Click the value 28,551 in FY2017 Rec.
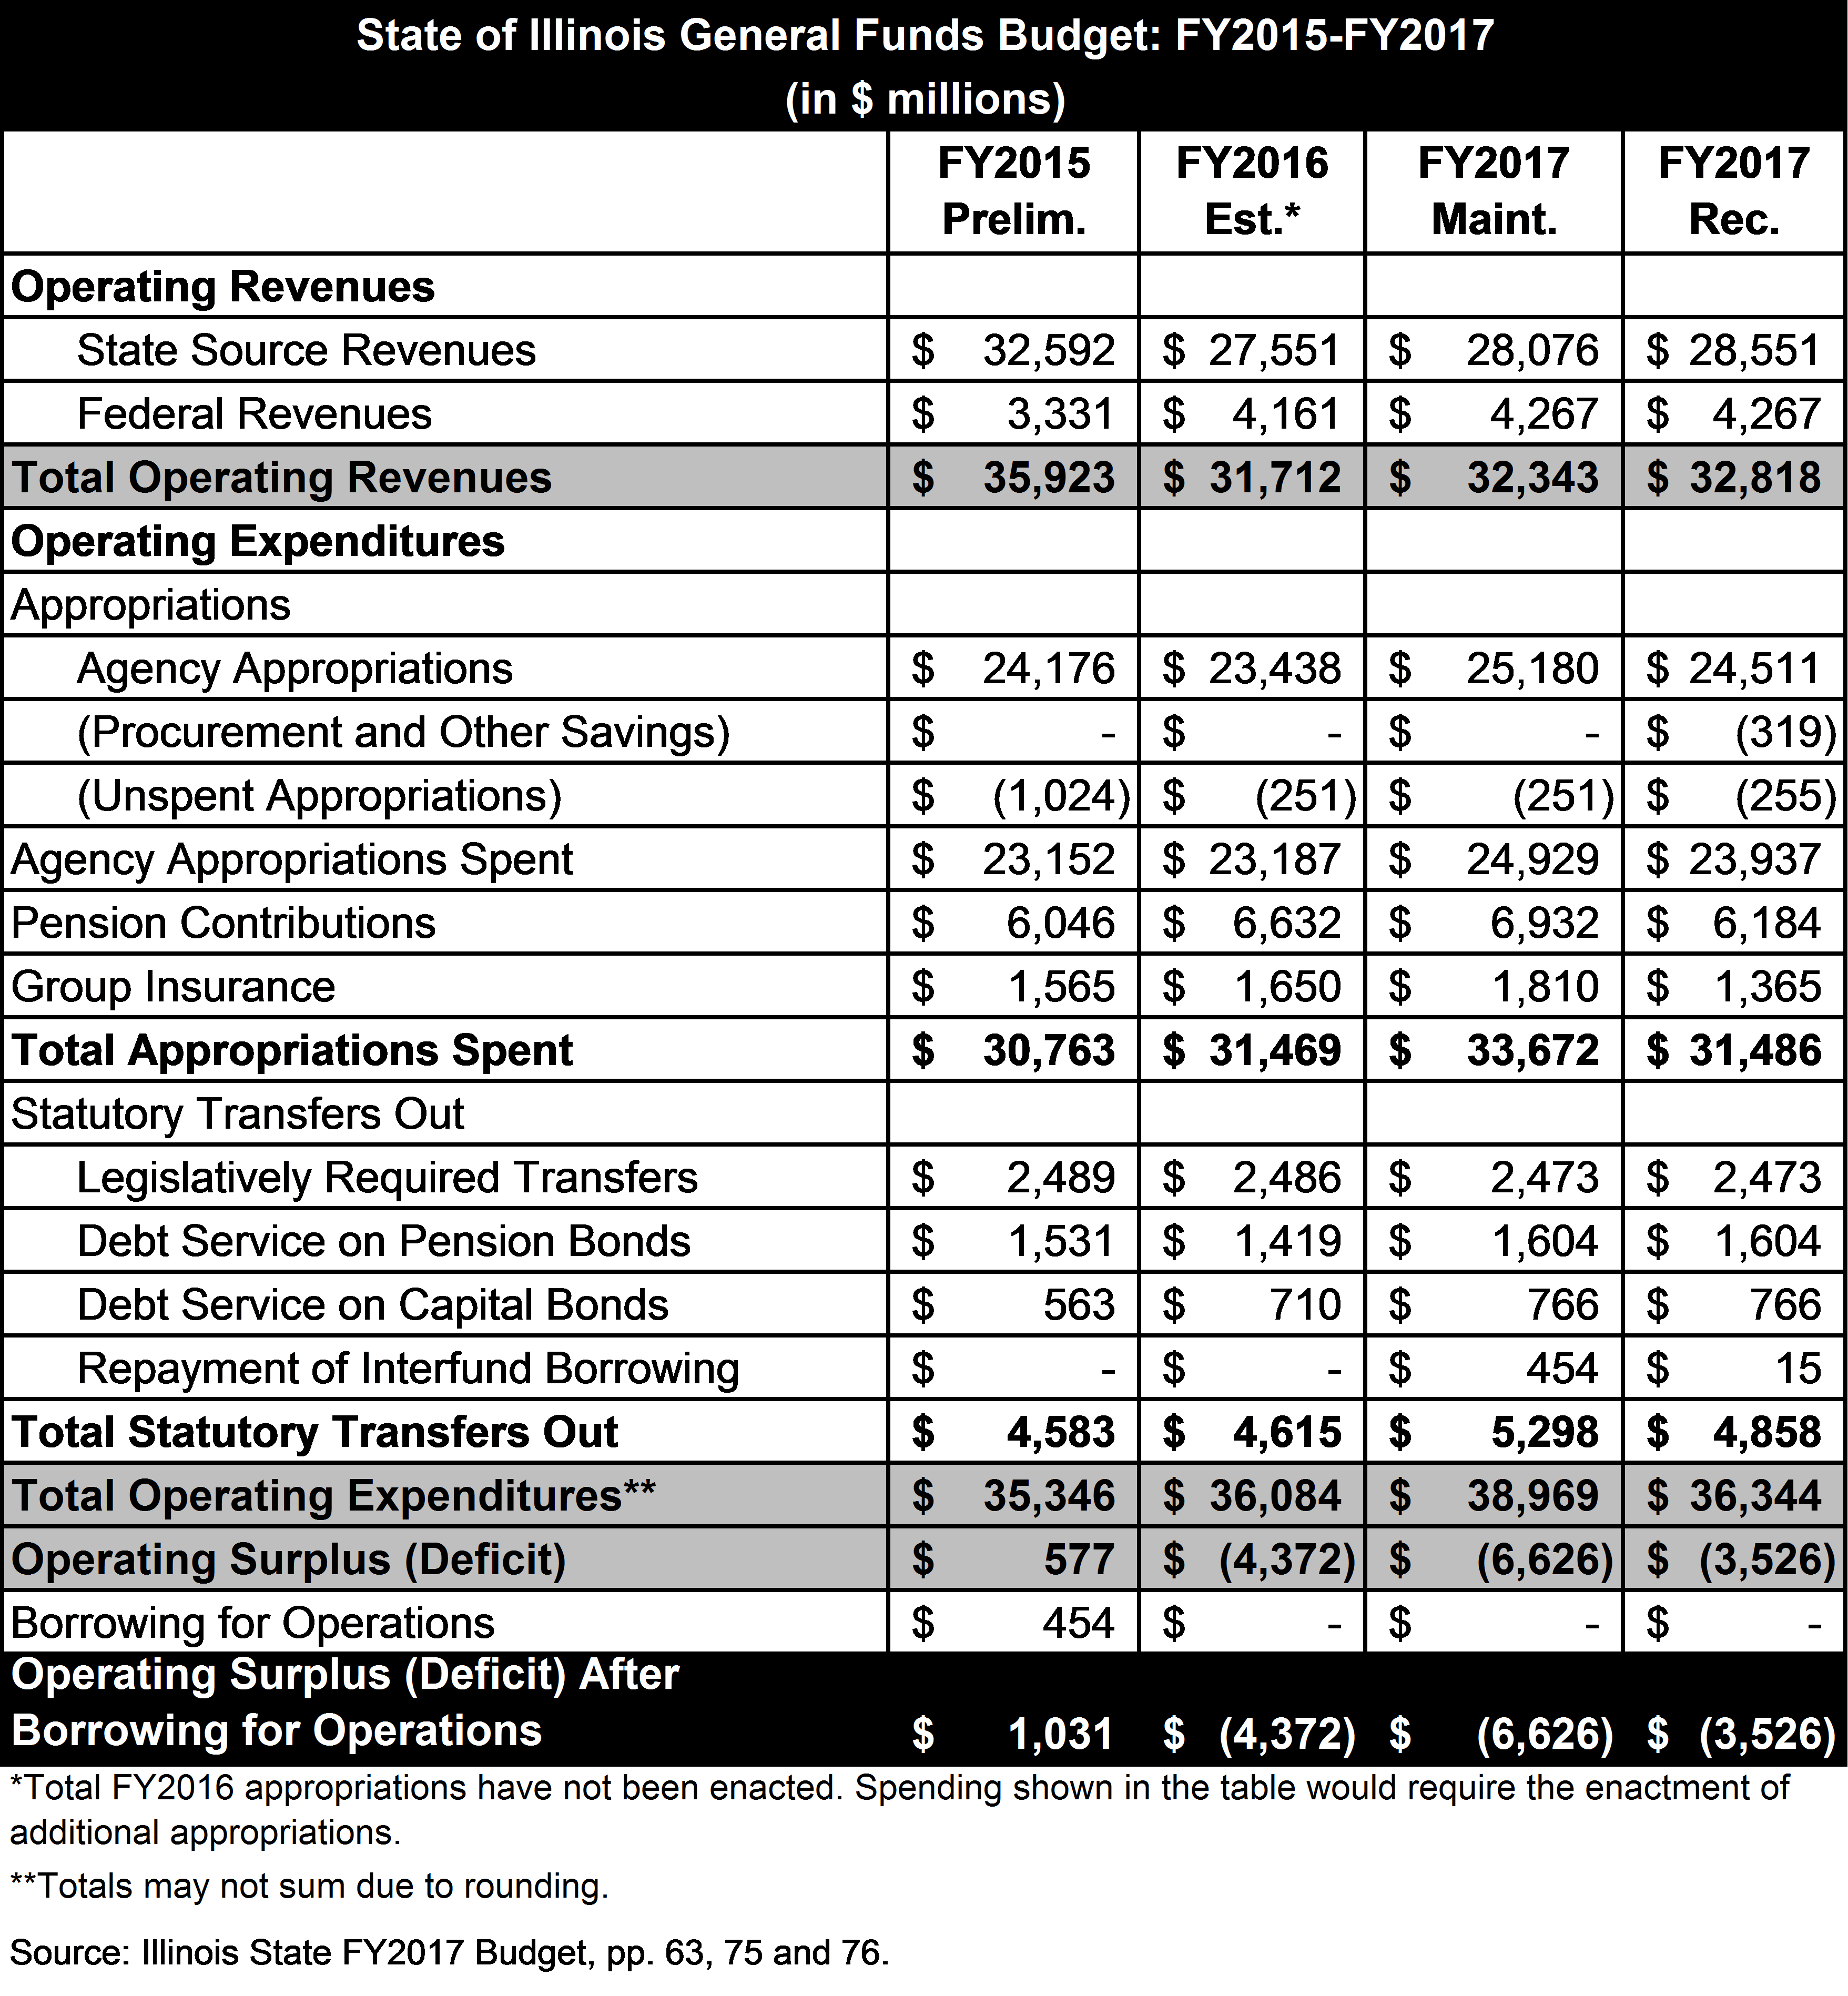 [x=1755, y=350]
